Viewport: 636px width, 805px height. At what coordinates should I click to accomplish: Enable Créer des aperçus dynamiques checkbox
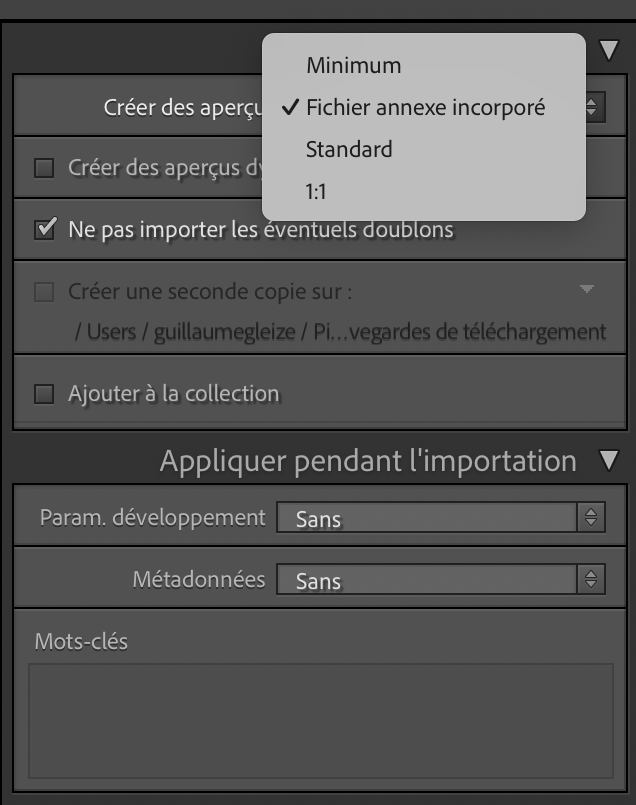44,168
